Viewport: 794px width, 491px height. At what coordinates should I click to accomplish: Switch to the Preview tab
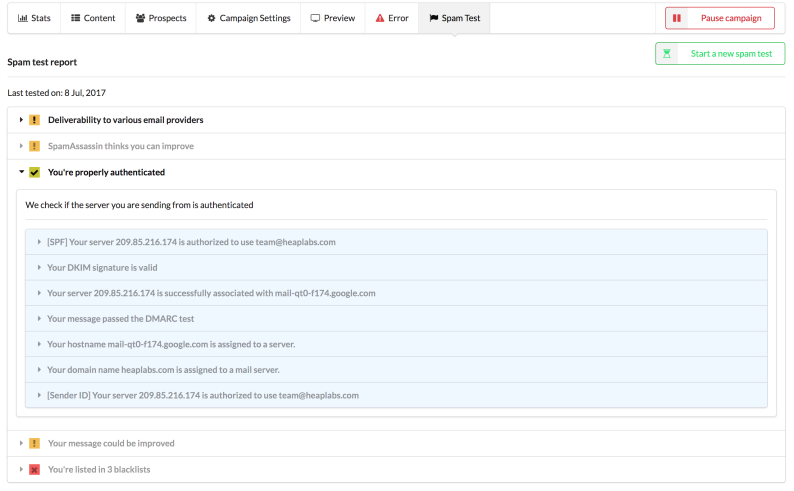[333, 18]
